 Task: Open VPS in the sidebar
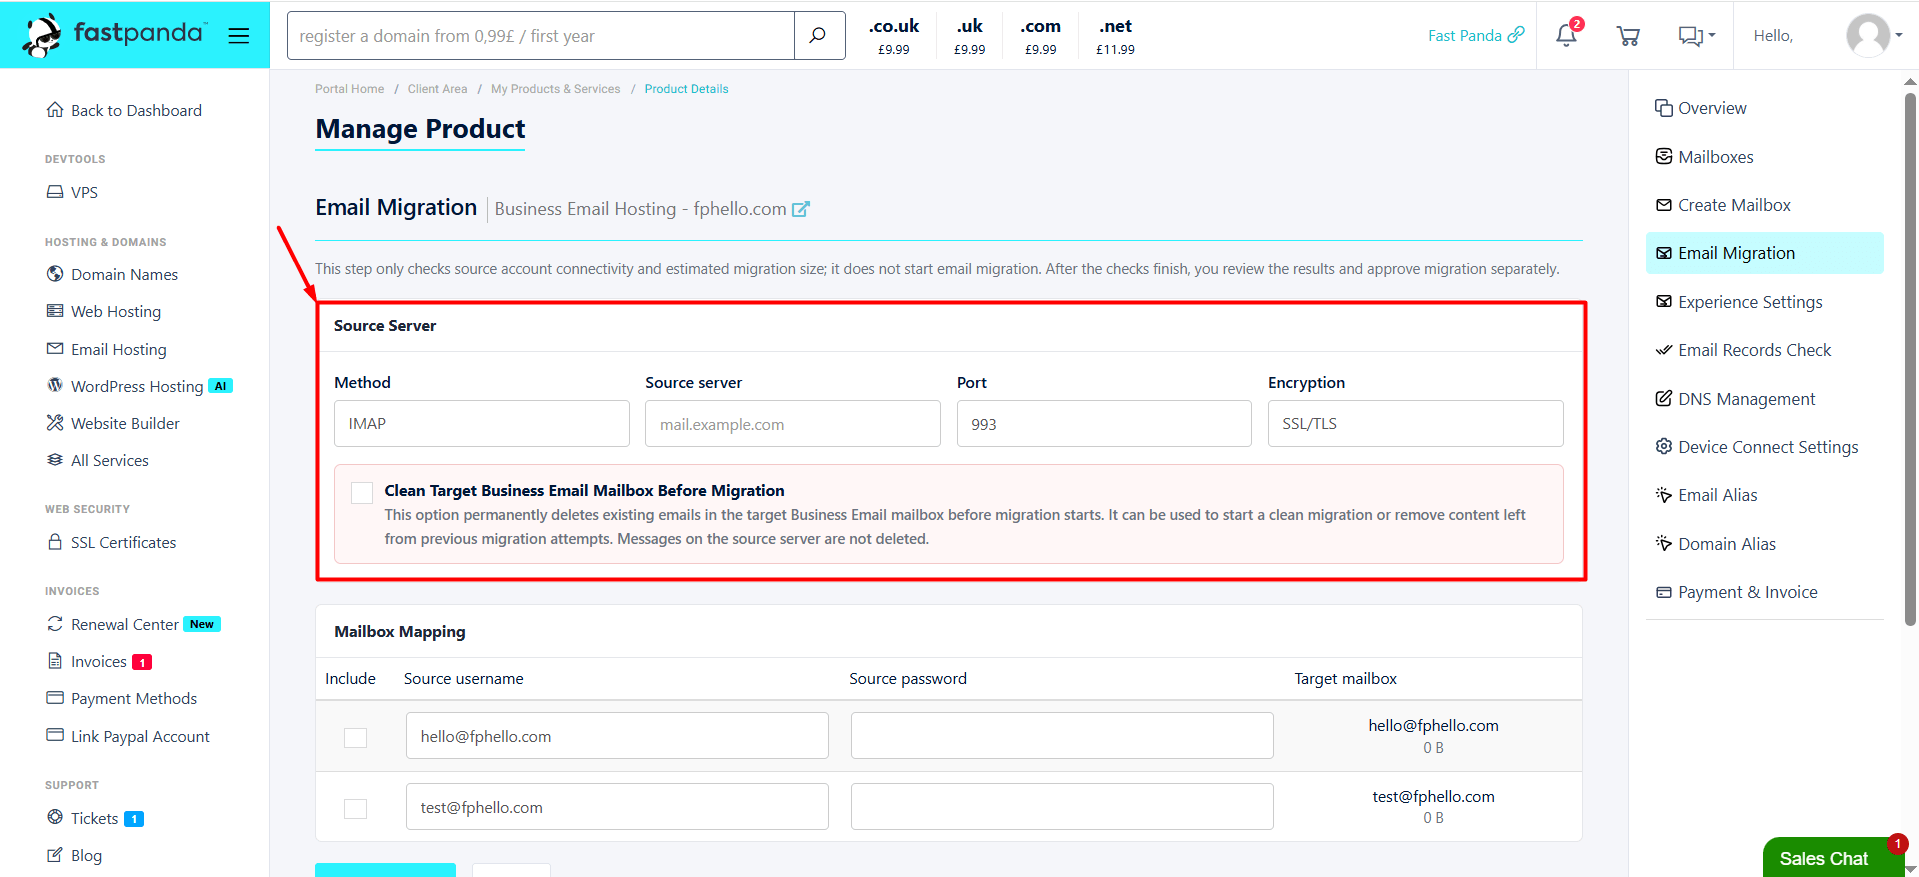tap(72, 192)
